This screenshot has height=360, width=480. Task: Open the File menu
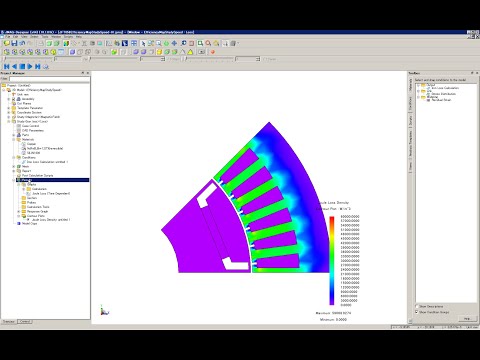(x=7, y=36)
